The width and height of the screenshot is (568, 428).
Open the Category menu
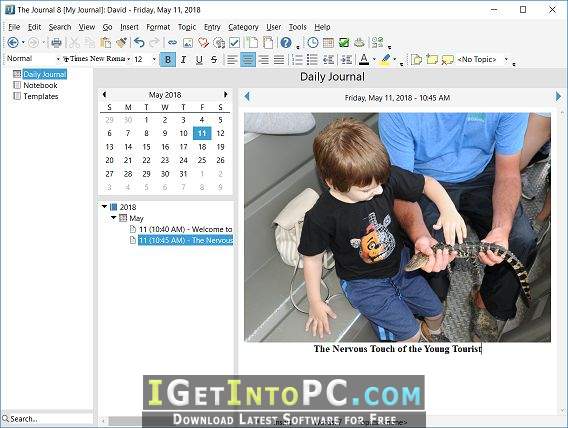tap(243, 27)
